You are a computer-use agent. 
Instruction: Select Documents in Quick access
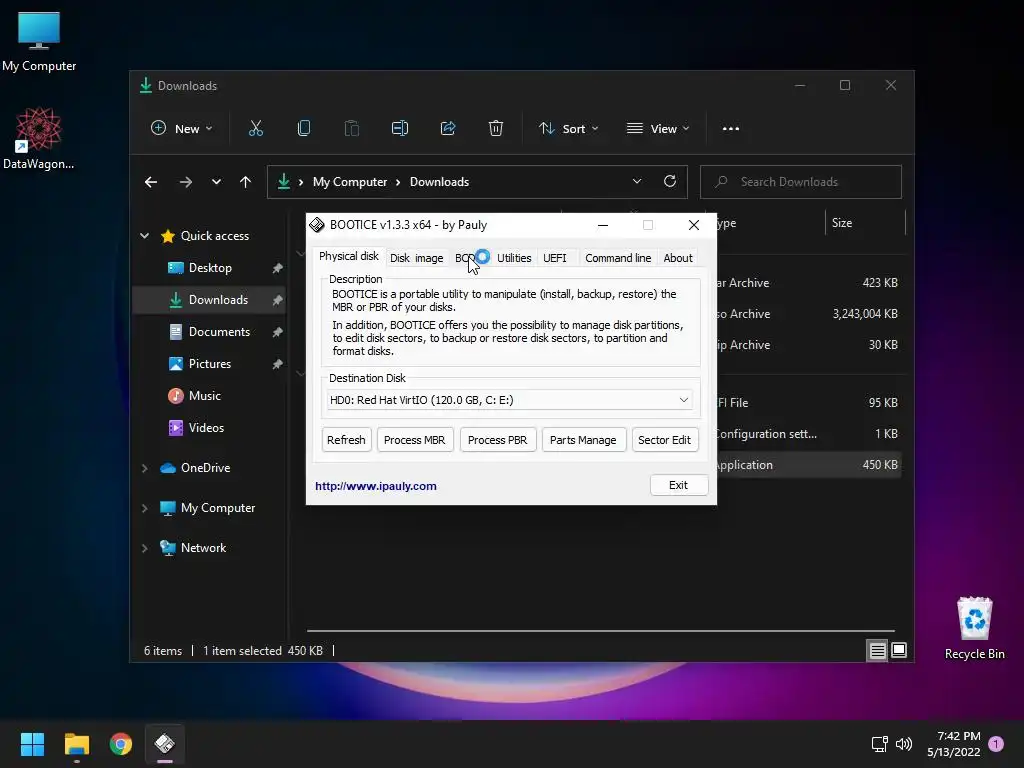pyautogui.click(x=209, y=332)
